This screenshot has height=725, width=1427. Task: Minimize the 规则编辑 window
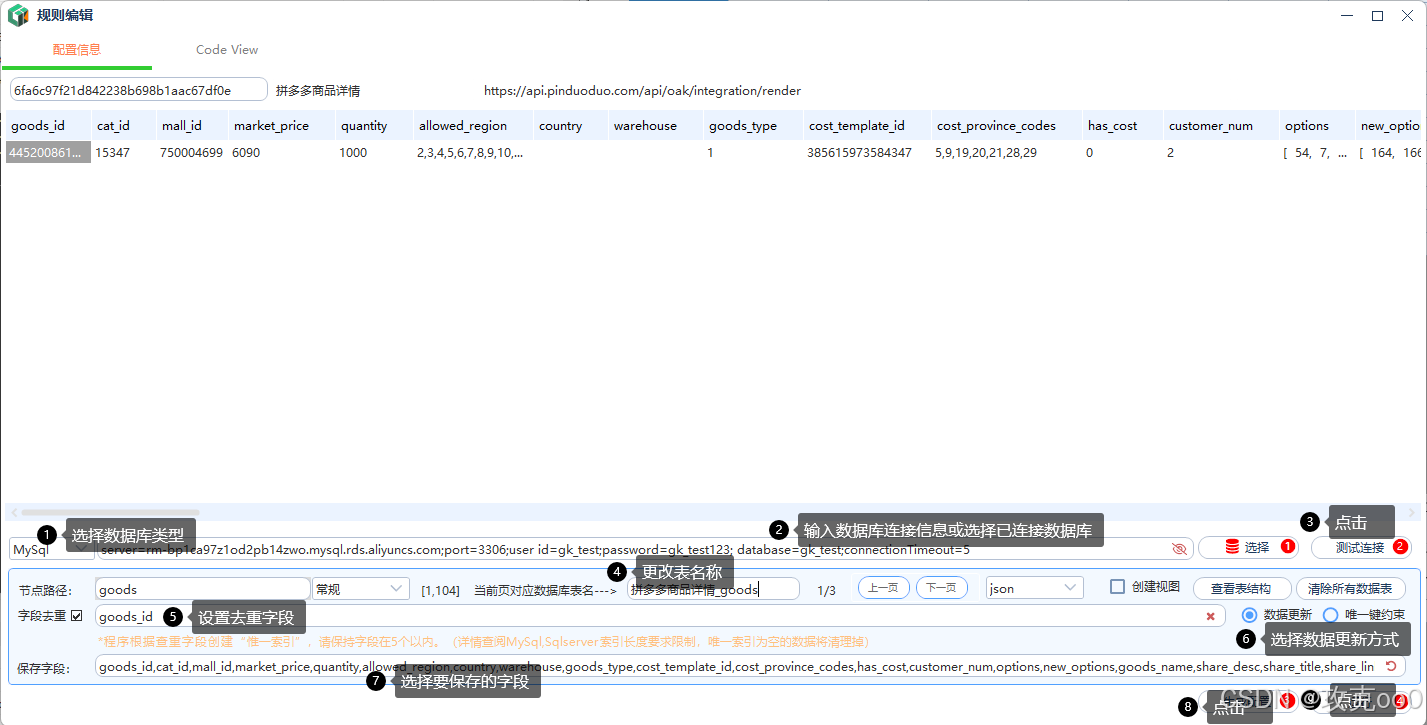pyautogui.click(x=1346, y=16)
